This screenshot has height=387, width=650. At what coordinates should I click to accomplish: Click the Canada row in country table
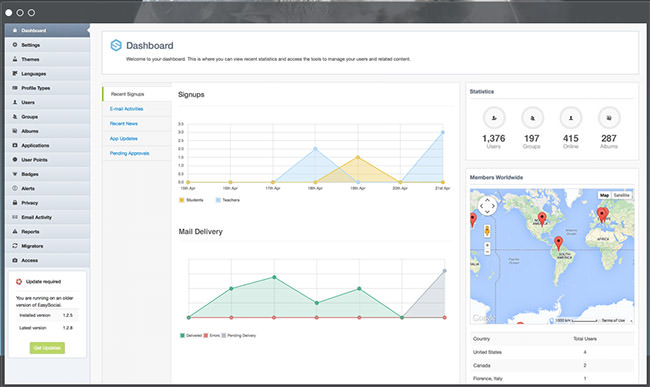pyautogui.click(x=552, y=365)
